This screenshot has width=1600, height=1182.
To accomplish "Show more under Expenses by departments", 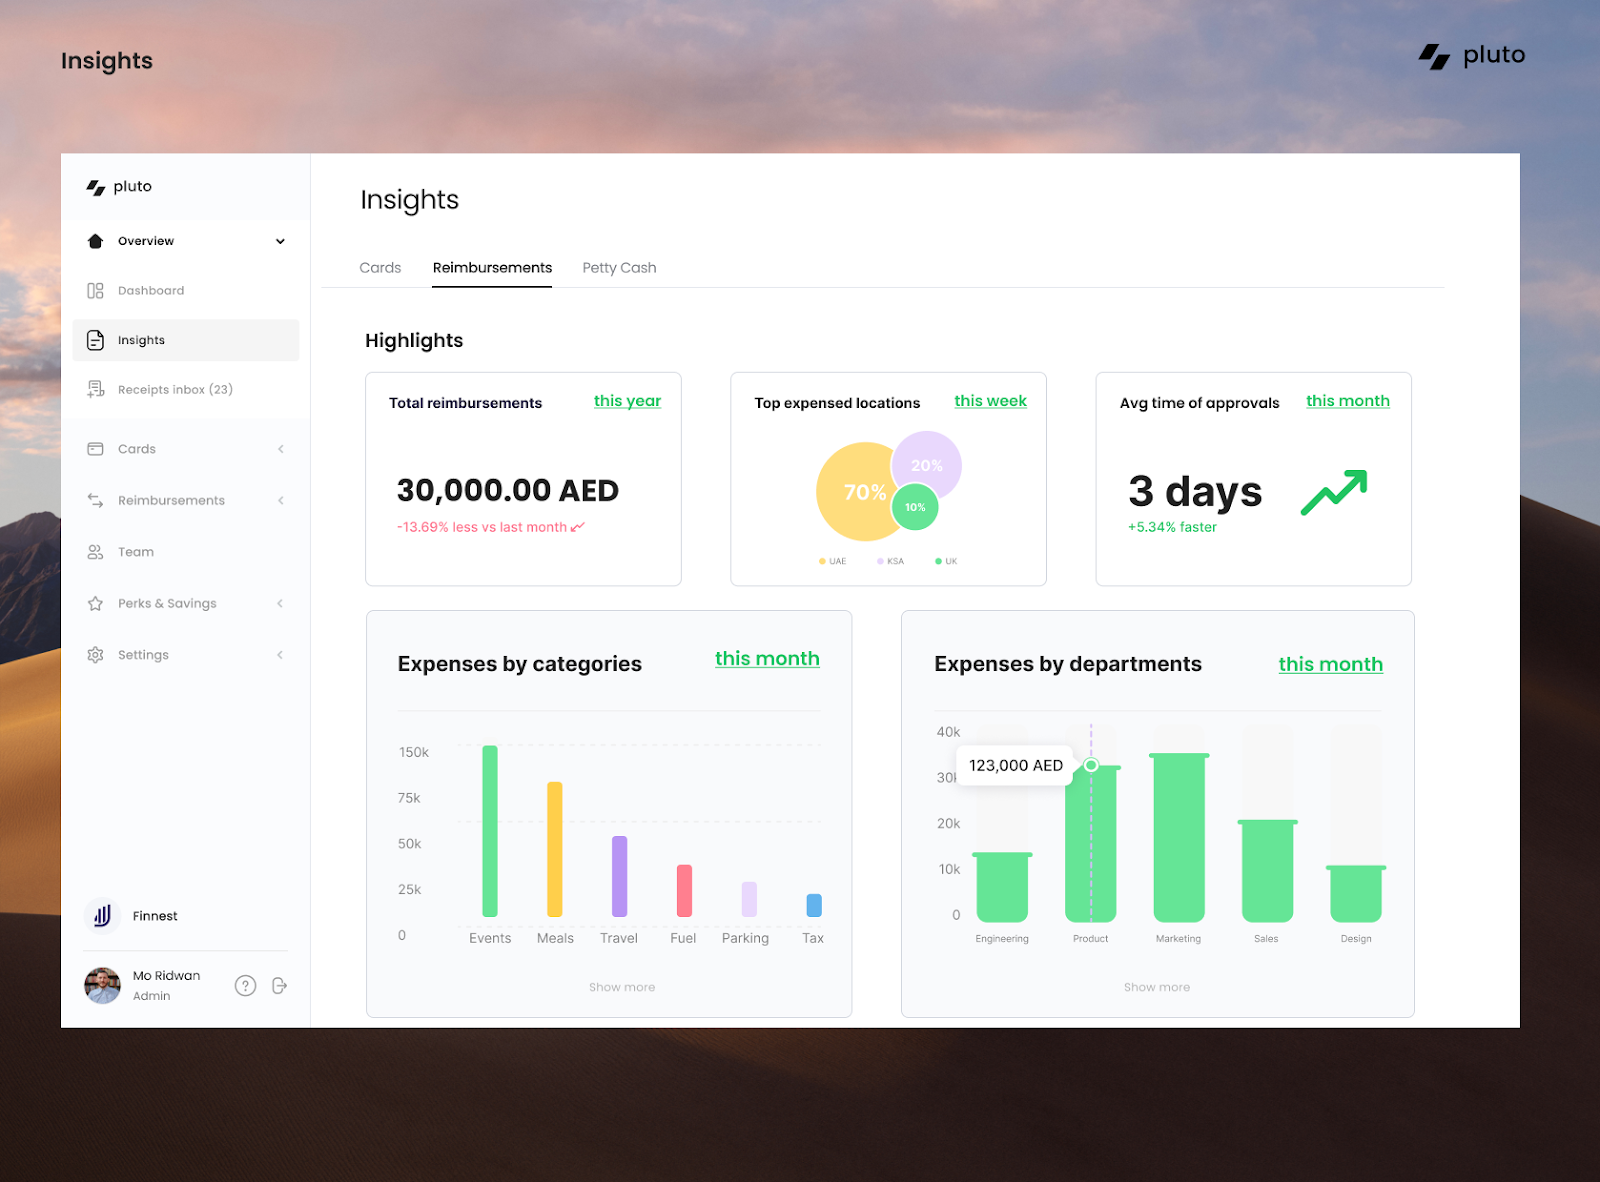I will coord(1157,987).
